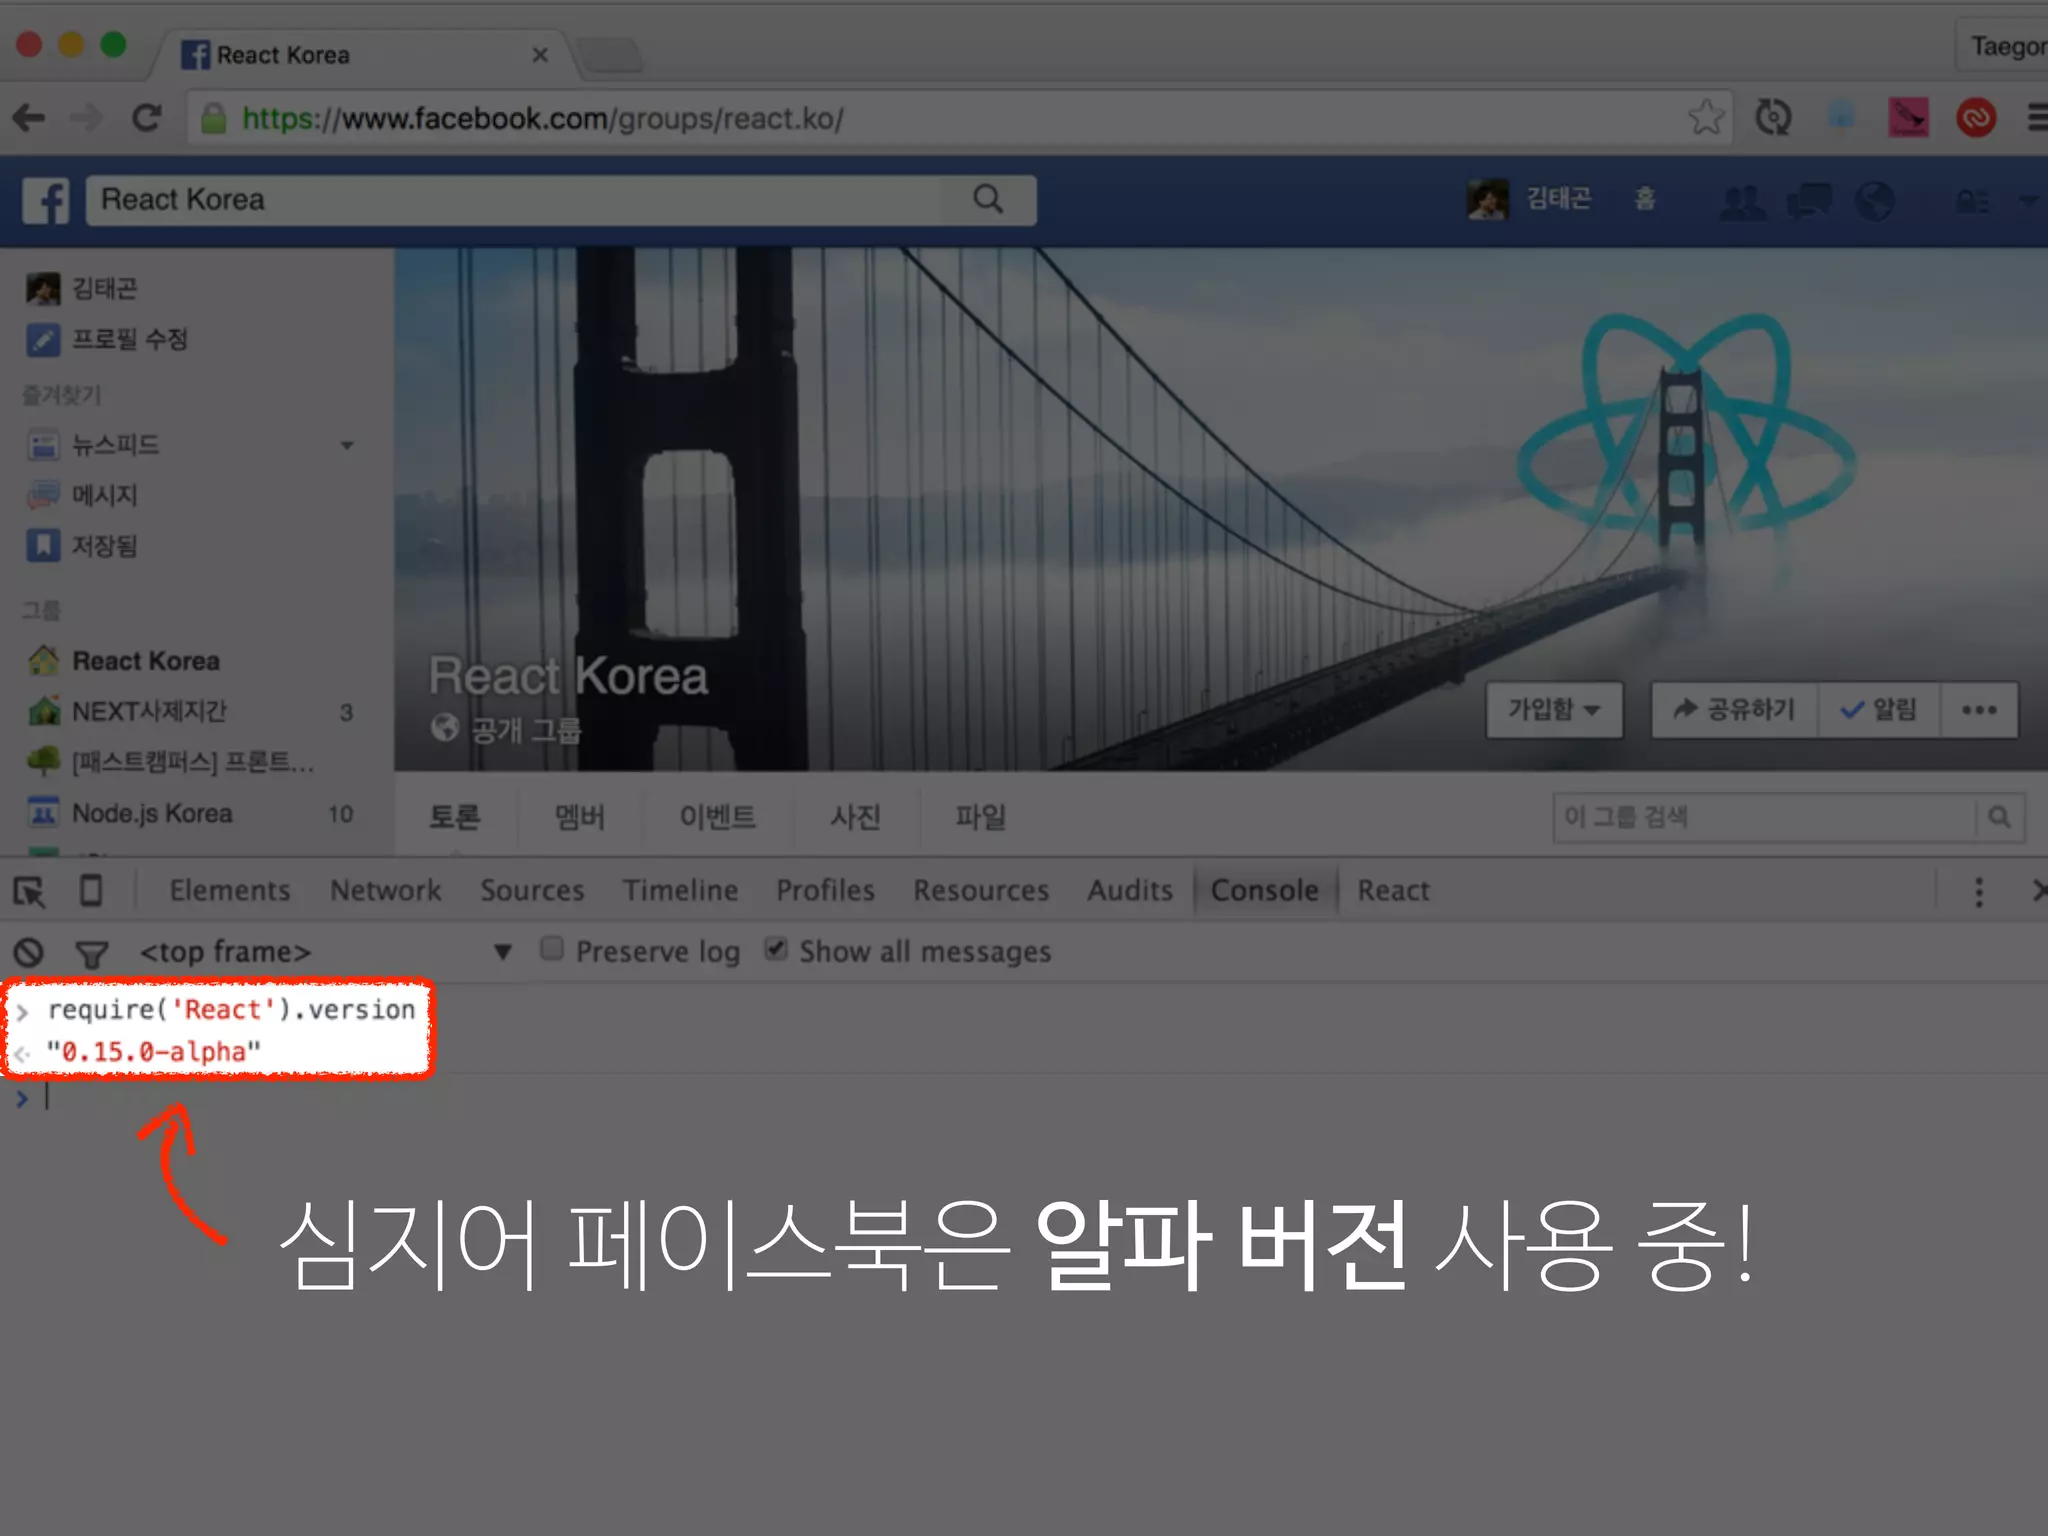2048x1536 pixels.
Task: Toggle the 알림 notifications check button
Action: point(1879,710)
